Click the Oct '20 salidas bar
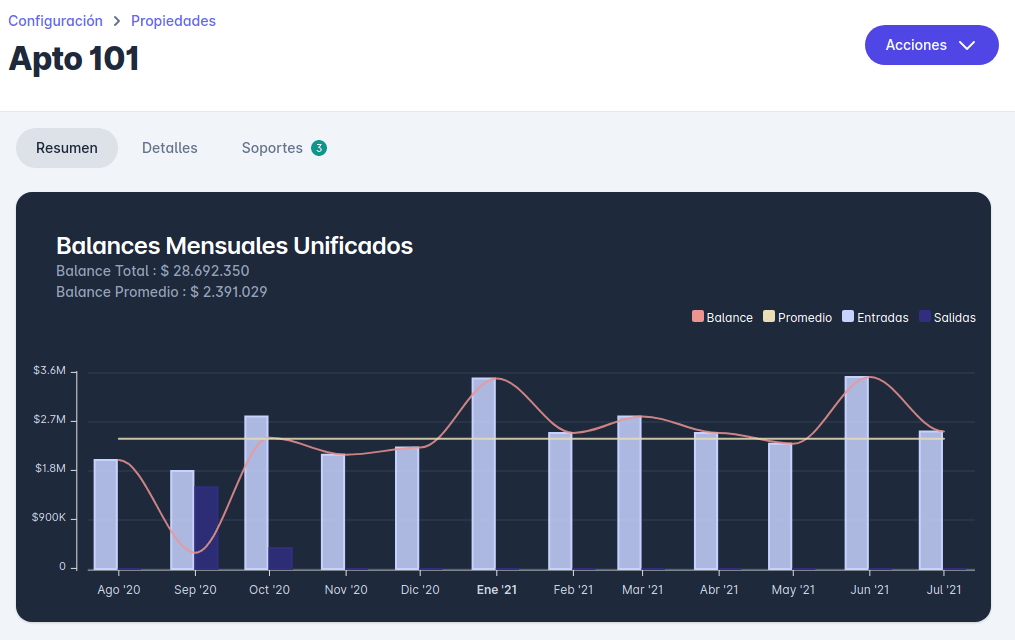Image resolution: width=1015 pixels, height=640 pixels. click(281, 558)
